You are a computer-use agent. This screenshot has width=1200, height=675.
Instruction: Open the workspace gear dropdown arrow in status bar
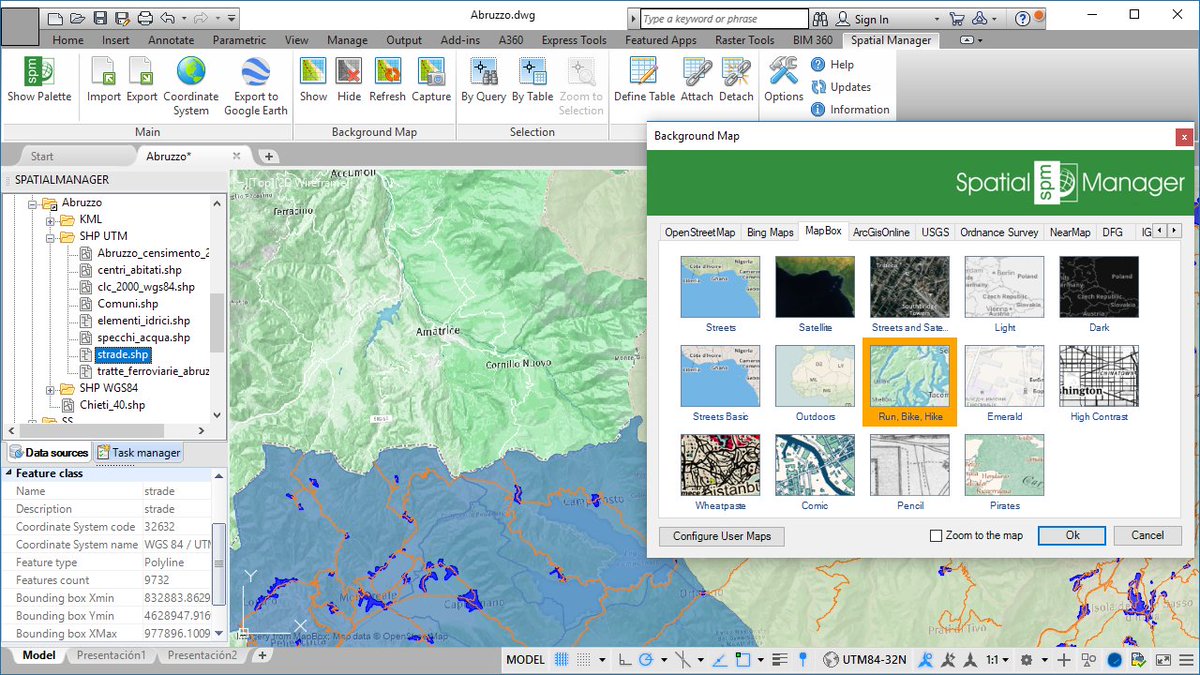[1045, 660]
